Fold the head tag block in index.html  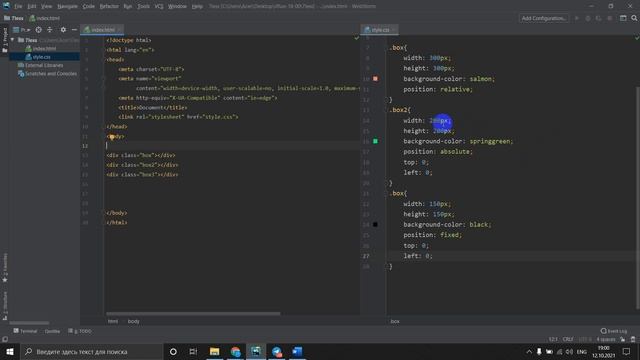[x=104, y=60]
